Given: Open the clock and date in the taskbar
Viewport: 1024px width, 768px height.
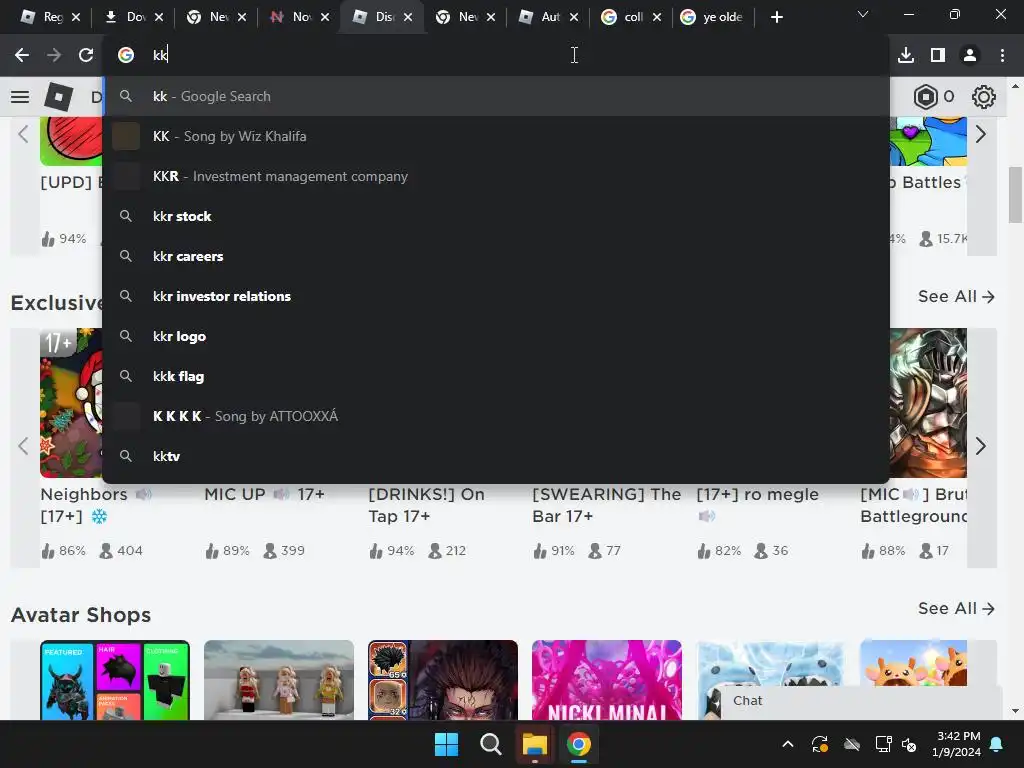Looking at the screenshot, I should (x=958, y=744).
